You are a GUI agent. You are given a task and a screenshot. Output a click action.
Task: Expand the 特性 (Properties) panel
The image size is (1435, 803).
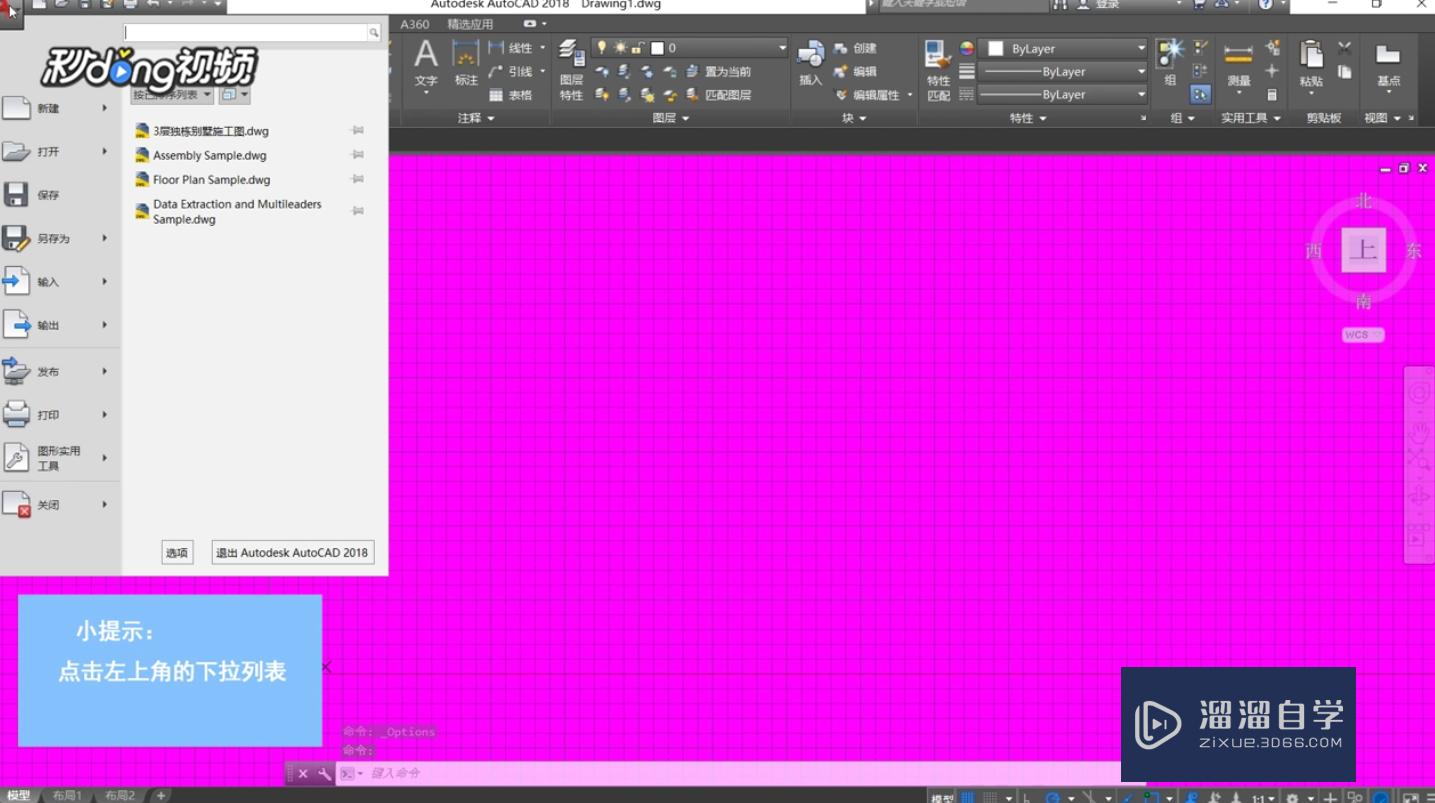(x=1027, y=118)
